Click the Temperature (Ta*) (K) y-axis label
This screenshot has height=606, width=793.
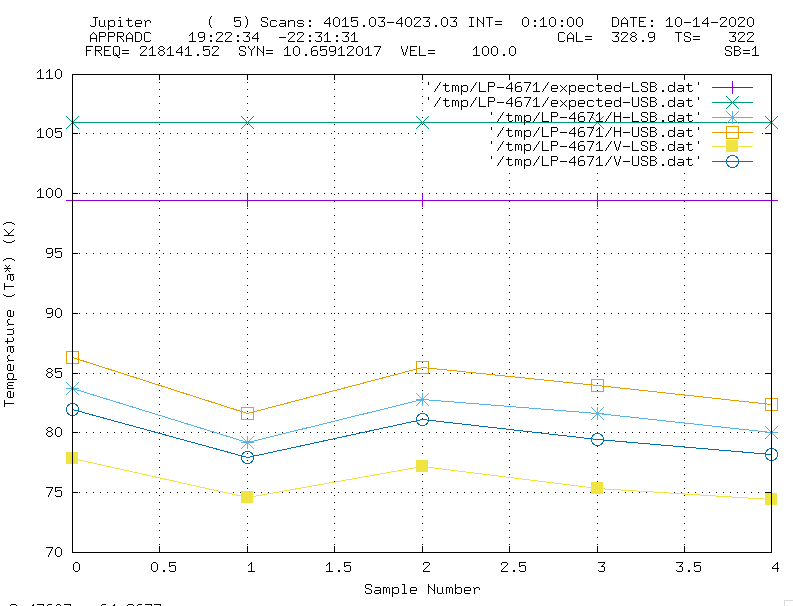coord(10,313)
